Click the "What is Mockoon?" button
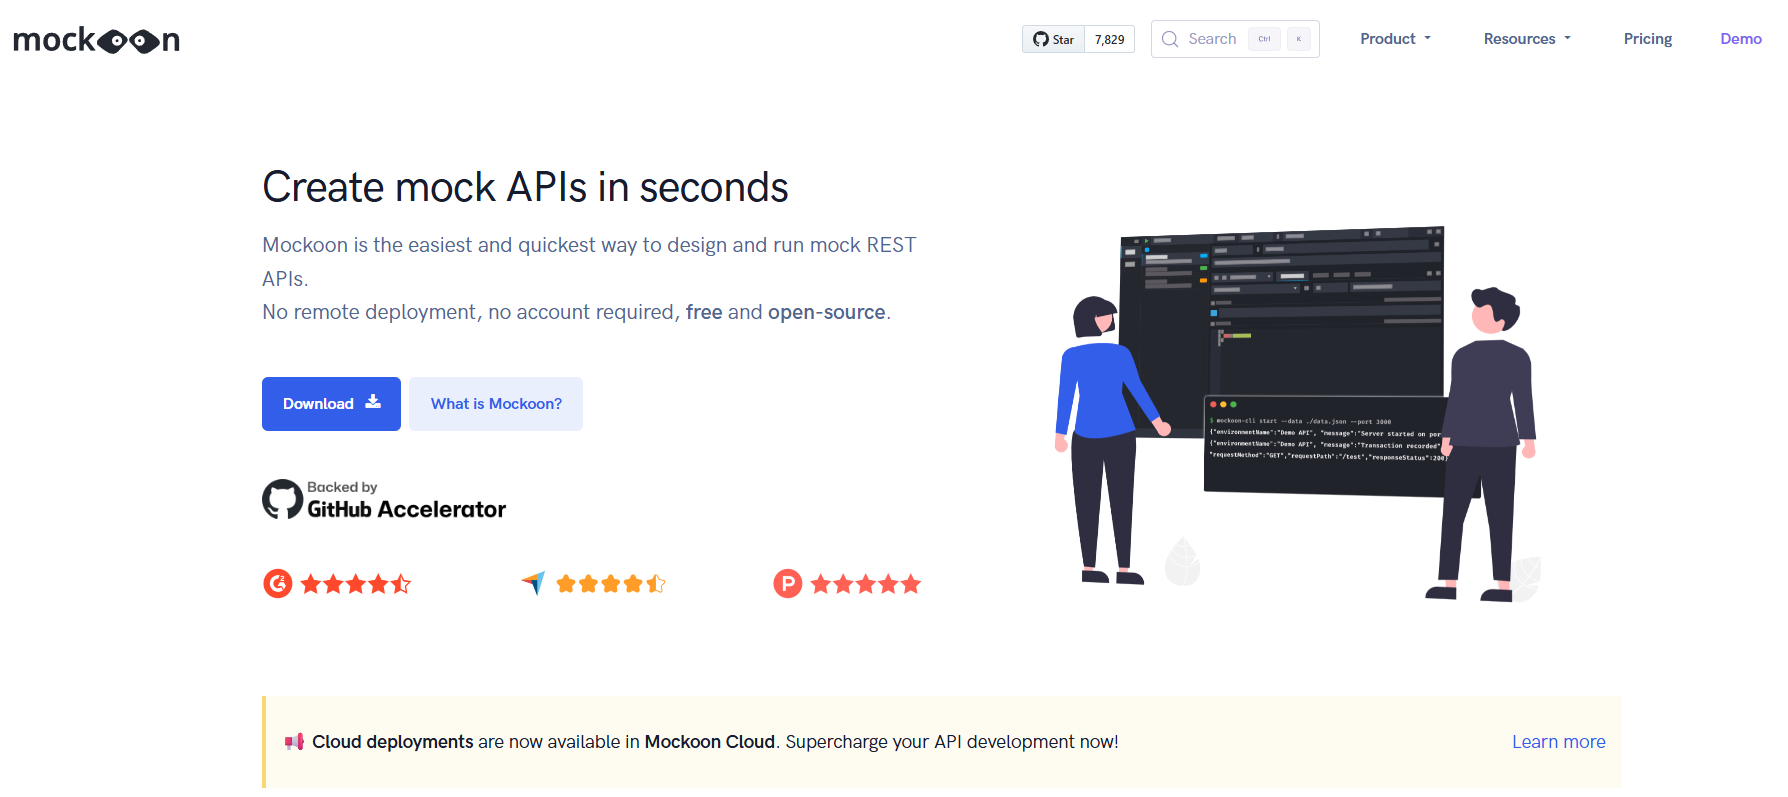The width and height of the screenshot is (1788, 797). [x=496, y=404]
